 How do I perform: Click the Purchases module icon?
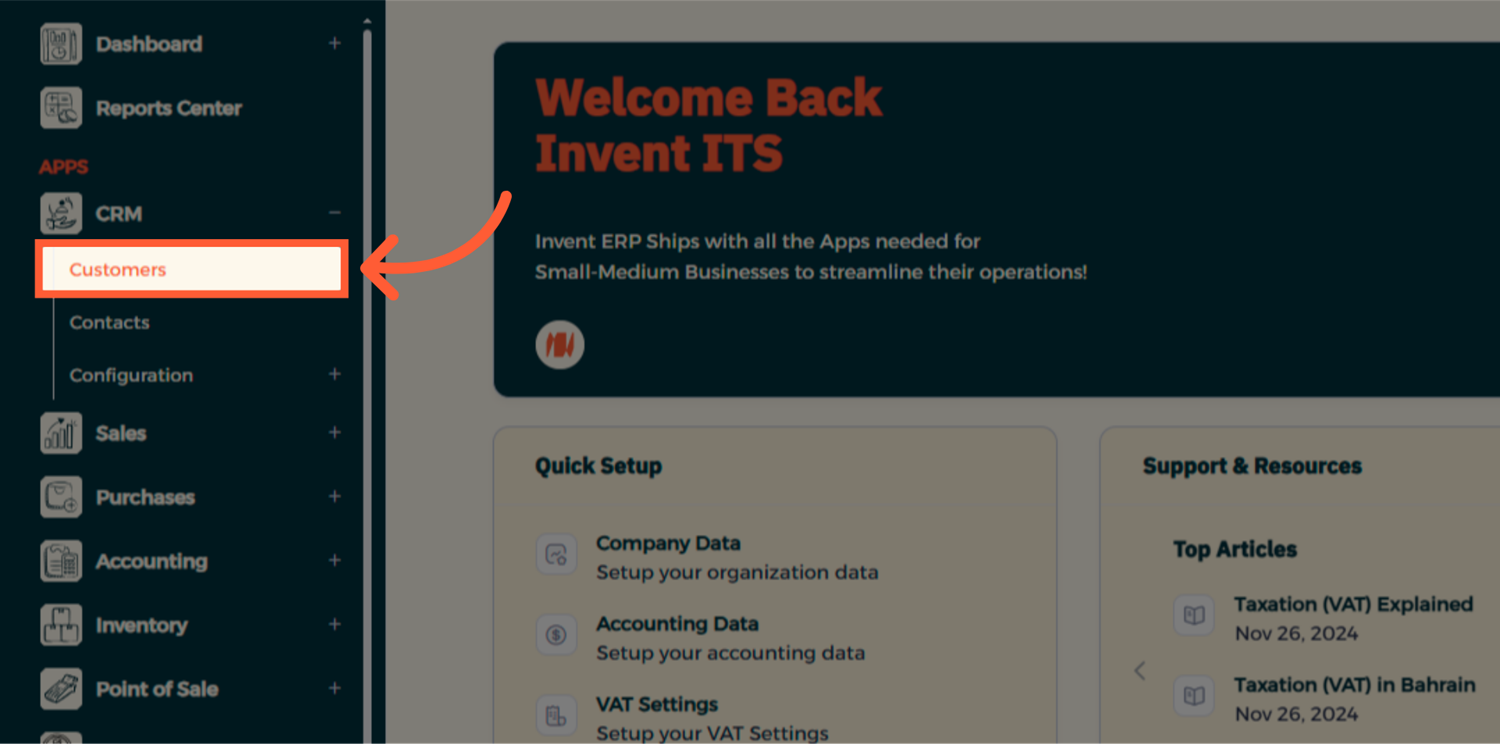tap(61, 497)
